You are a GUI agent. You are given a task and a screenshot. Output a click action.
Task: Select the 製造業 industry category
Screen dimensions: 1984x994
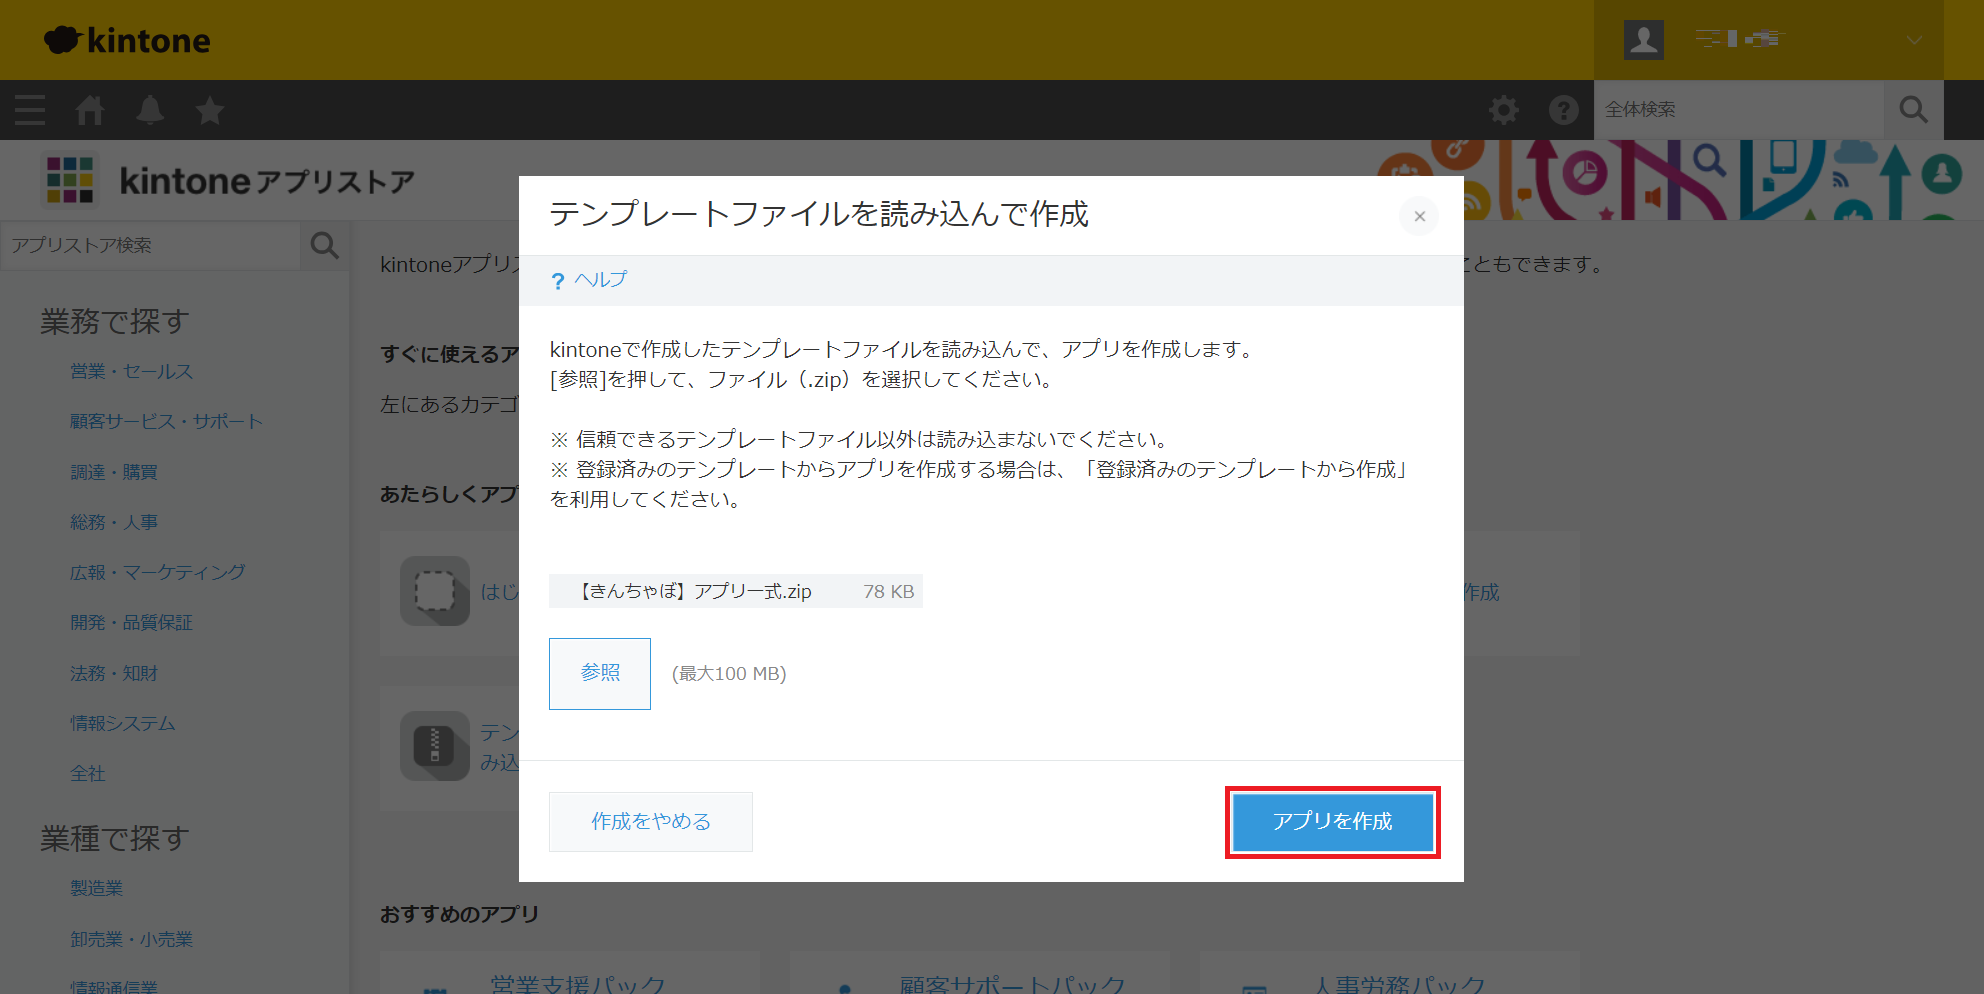[96, 888]
